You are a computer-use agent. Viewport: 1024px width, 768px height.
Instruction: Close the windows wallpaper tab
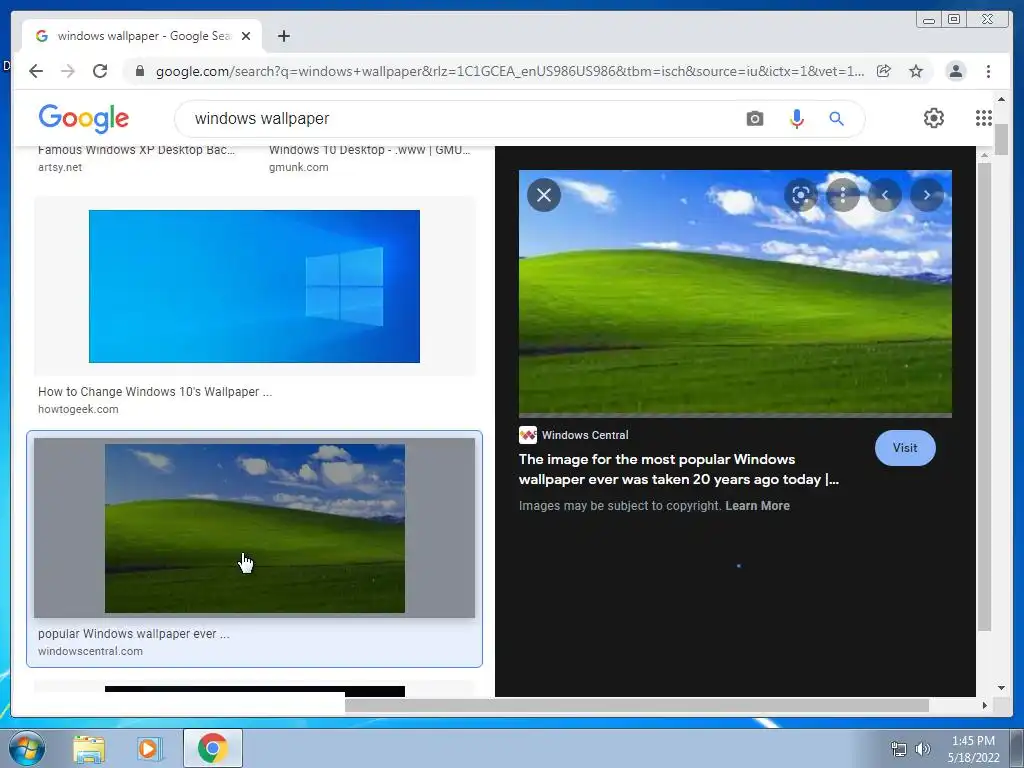(246, 36)
